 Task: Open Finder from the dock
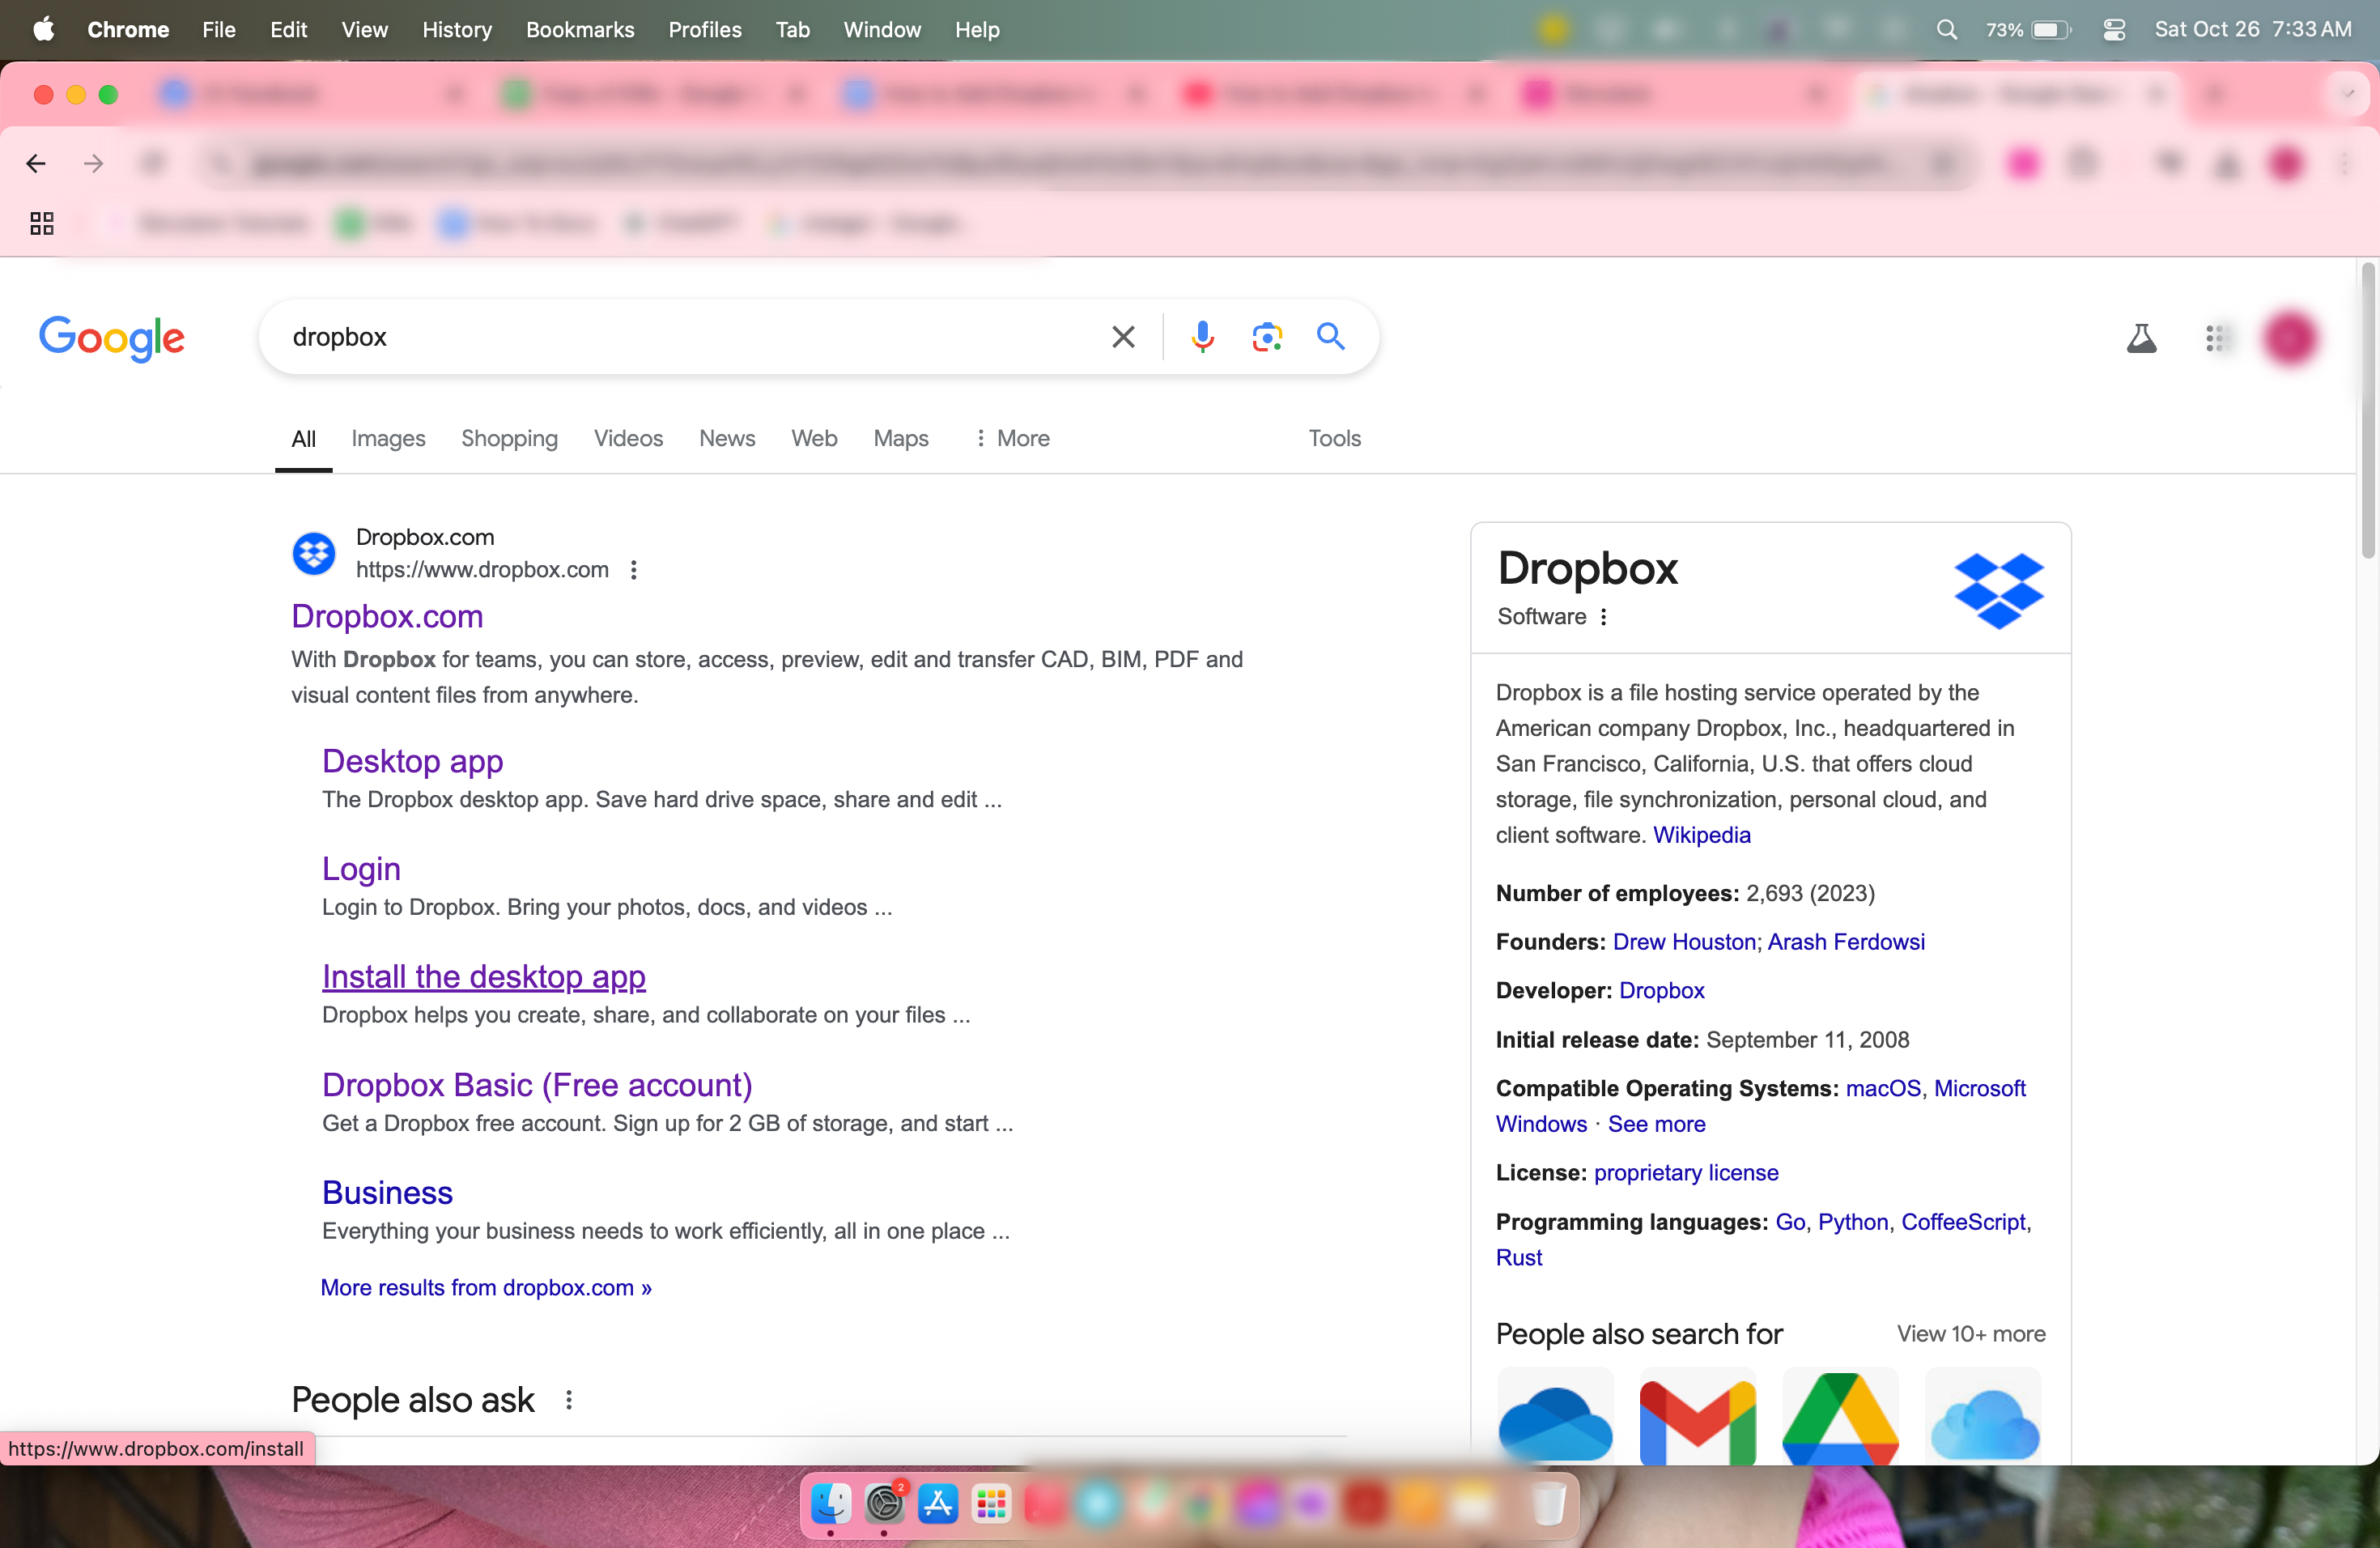coord(830,1503)
